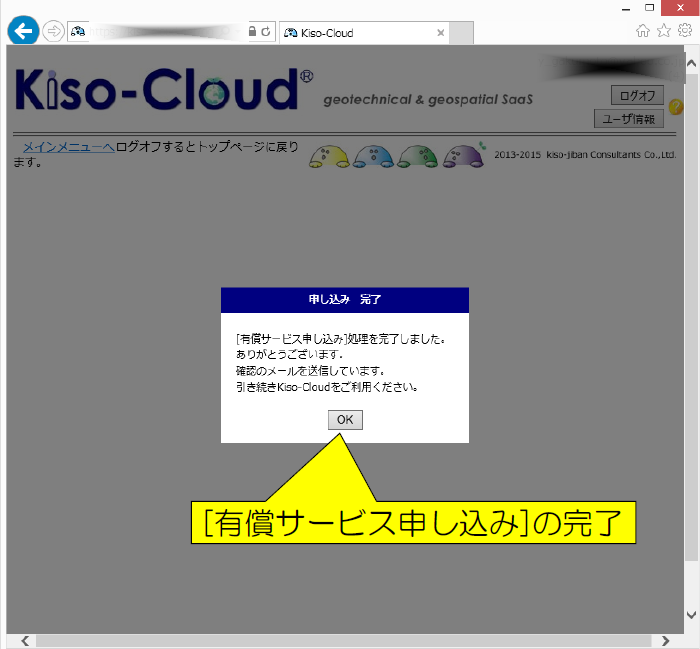Click the ユーザ情報 button
The image size is (700, 649).
pyautogui.click(x=629, y=119)
